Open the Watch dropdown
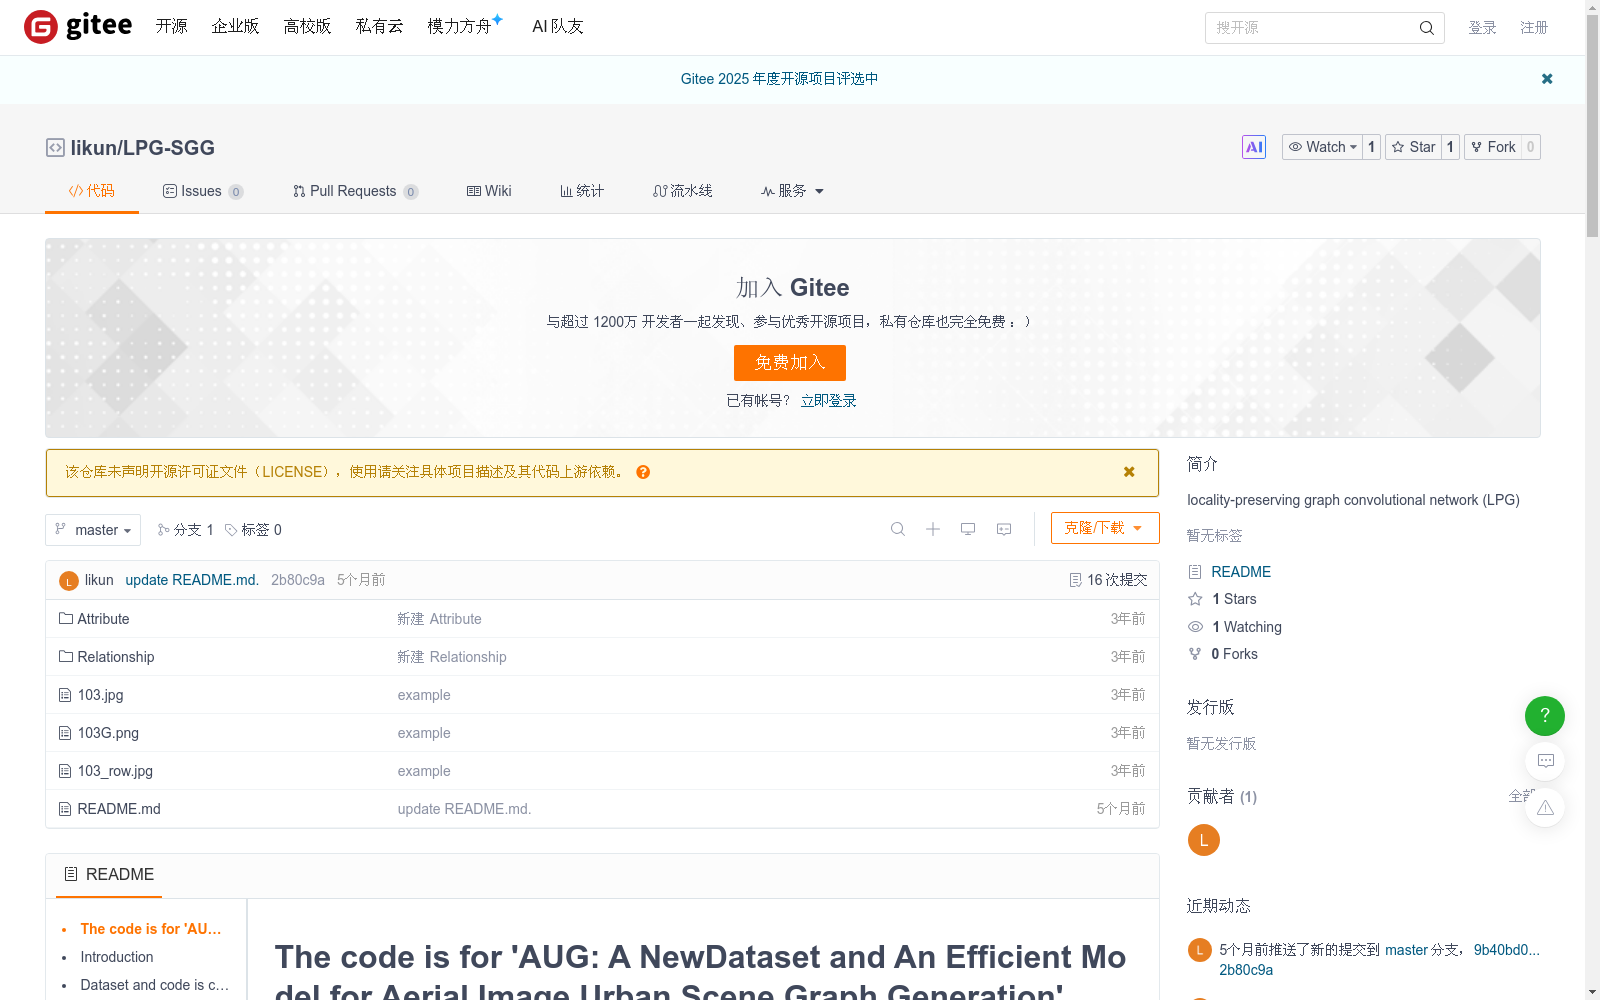1600x1000 pixels. tap(1323, 147)
